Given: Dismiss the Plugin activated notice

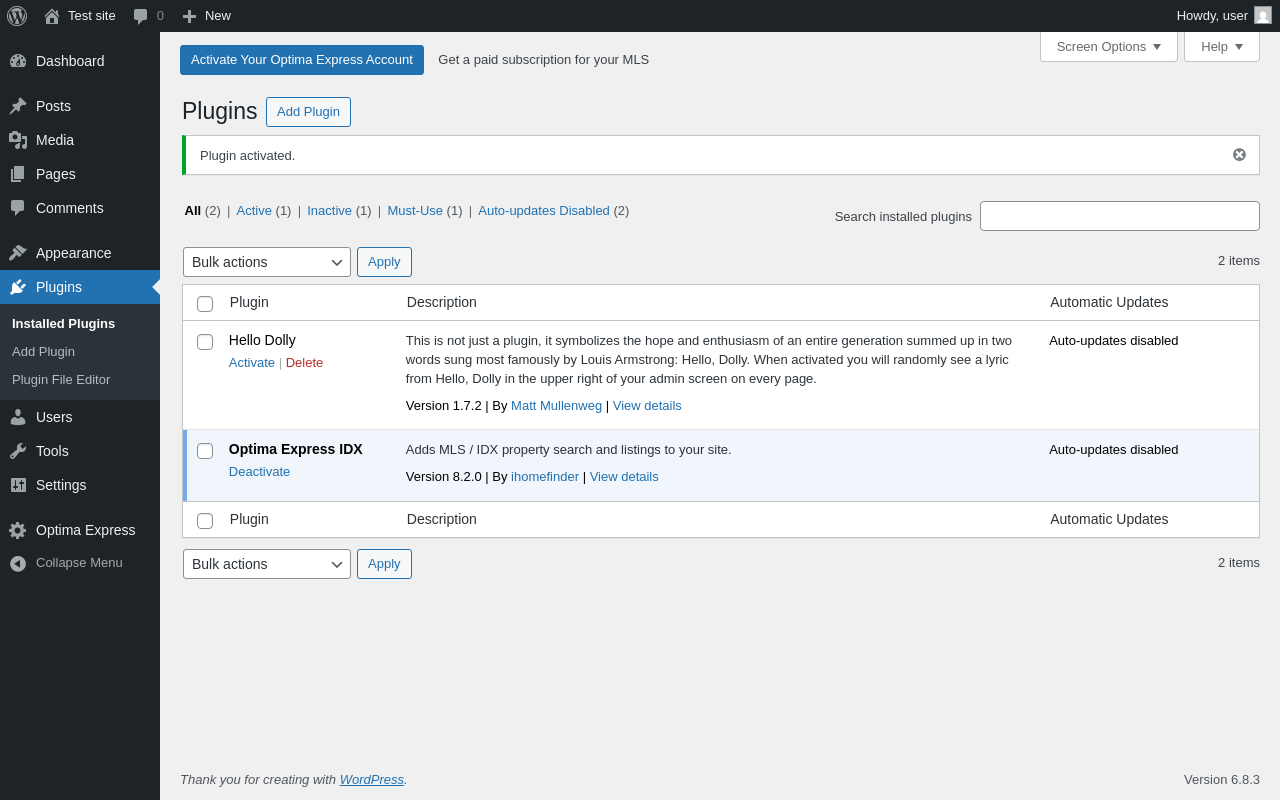Looking at the screenshot, I should 1239,155.
